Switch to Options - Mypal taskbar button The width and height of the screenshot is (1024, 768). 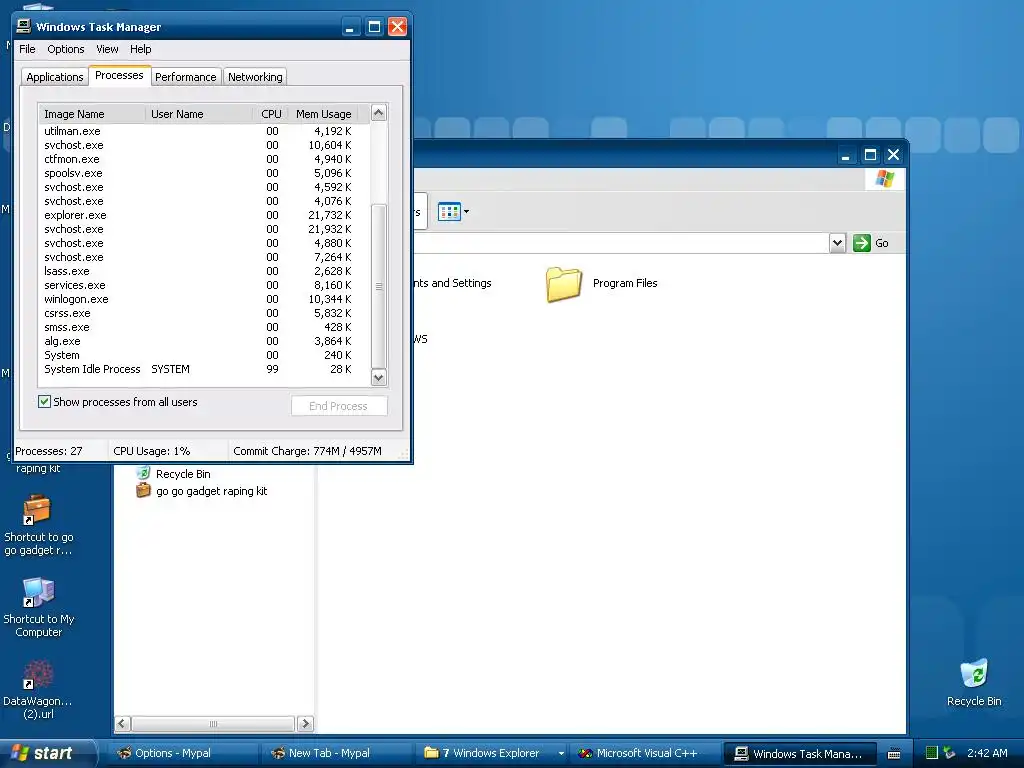tap(182, 753)
